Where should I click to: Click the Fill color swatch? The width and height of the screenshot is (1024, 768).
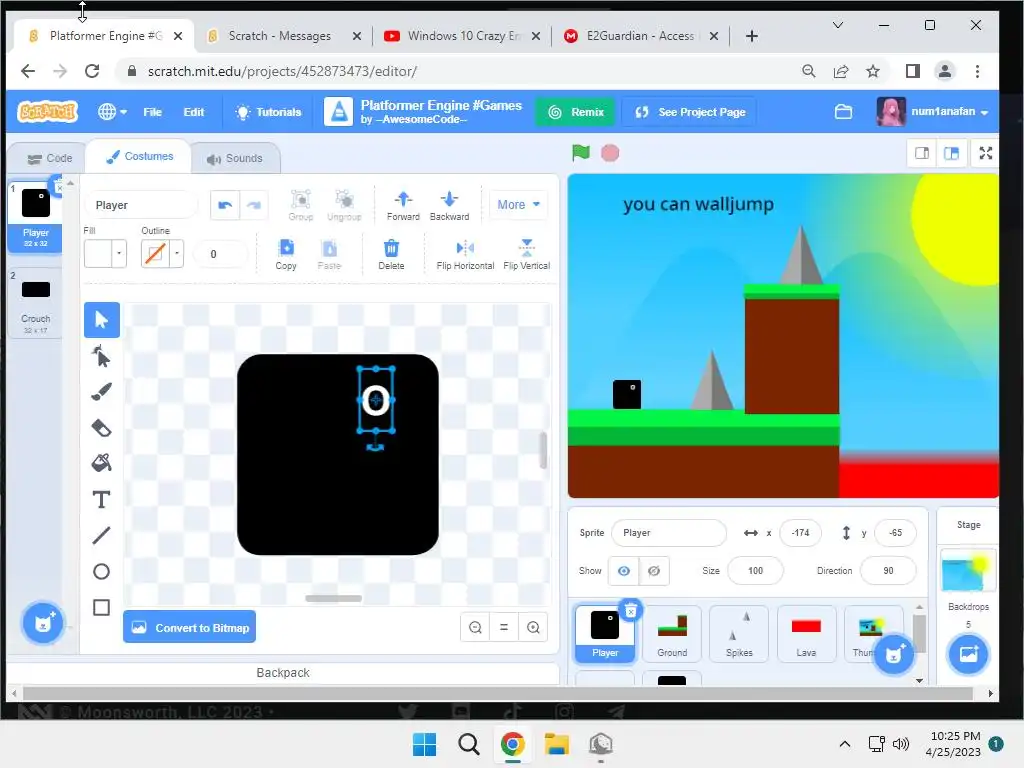coord(98,254)
